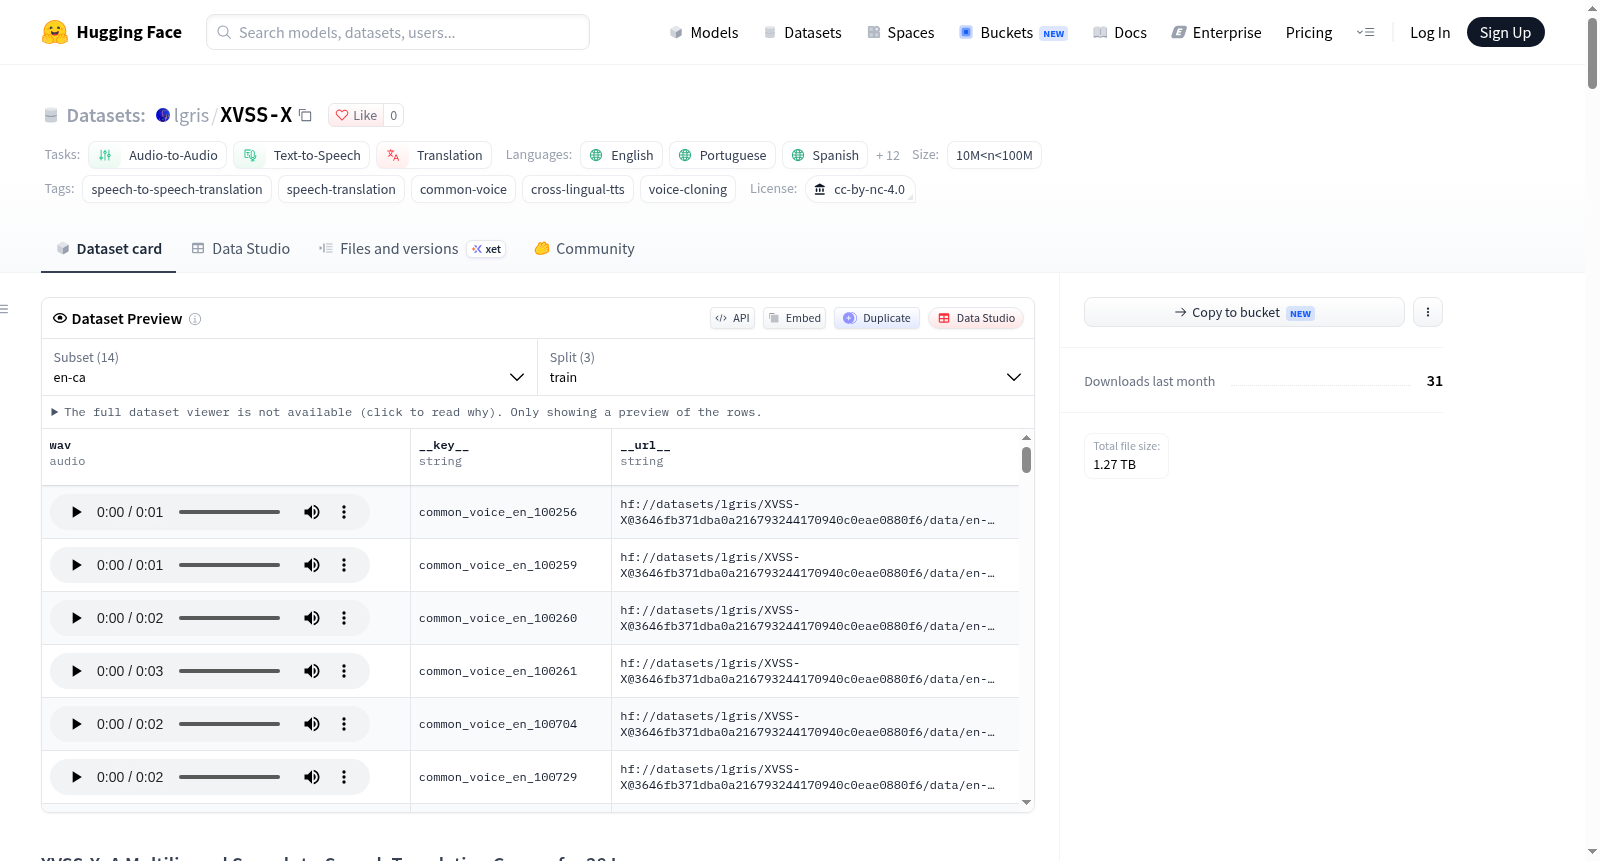The image size is (1600, 861).
Task: Mute audio for common_voice_en_100259
Action: [x=312, y=565]
